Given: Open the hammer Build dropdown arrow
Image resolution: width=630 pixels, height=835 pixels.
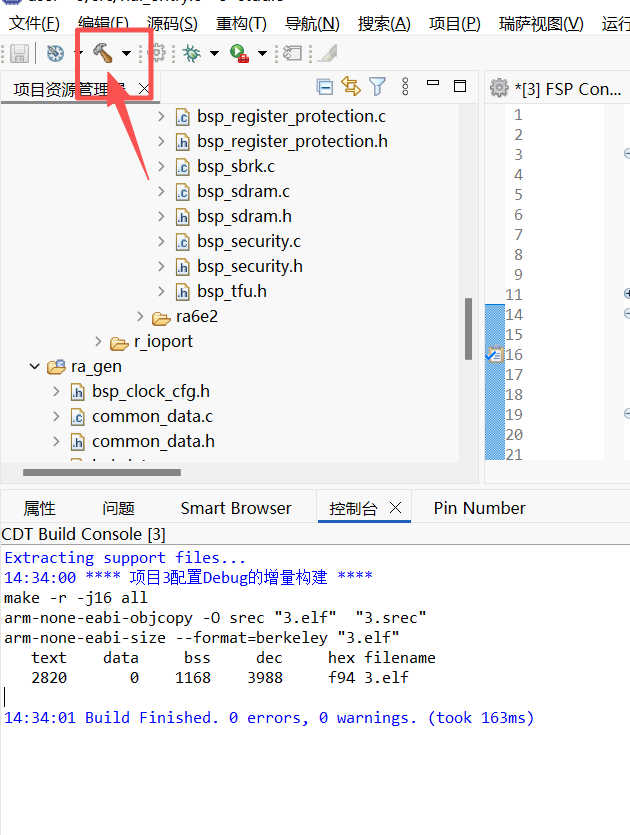Looking at the screenshot, I should point(126,53).
